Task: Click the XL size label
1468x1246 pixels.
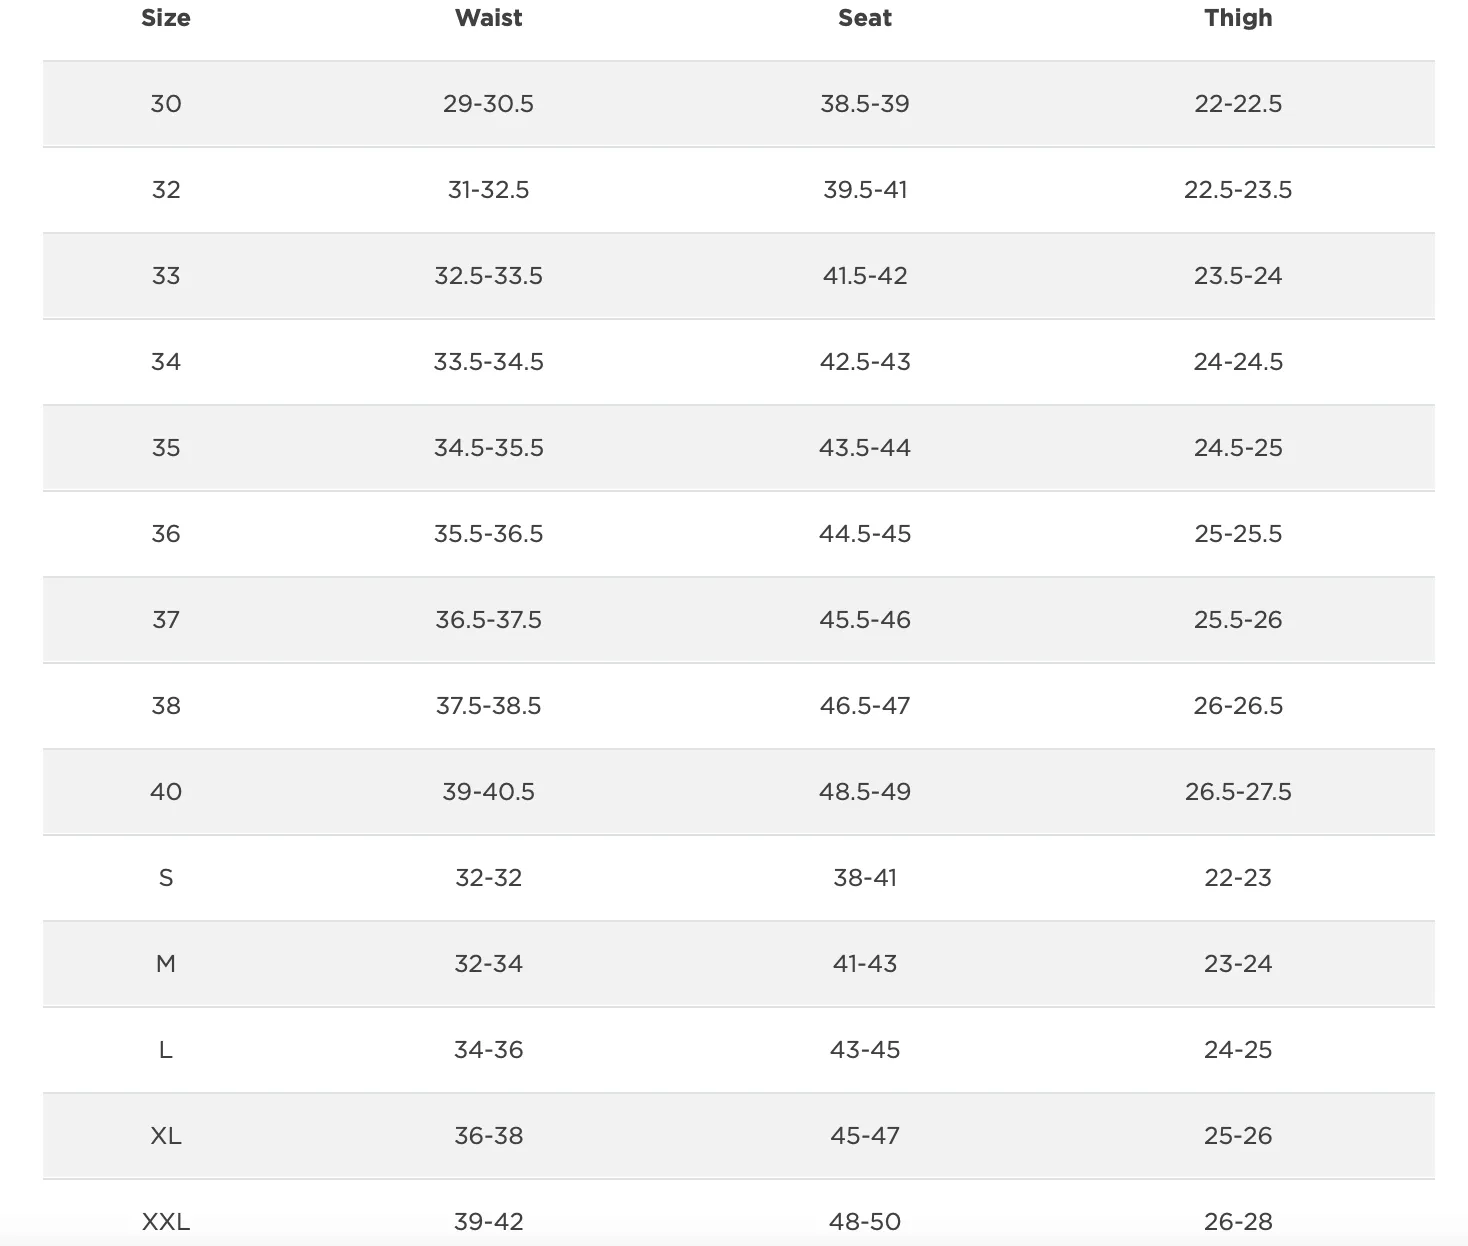Action: pyautogui.click(x=166, y=1136)
